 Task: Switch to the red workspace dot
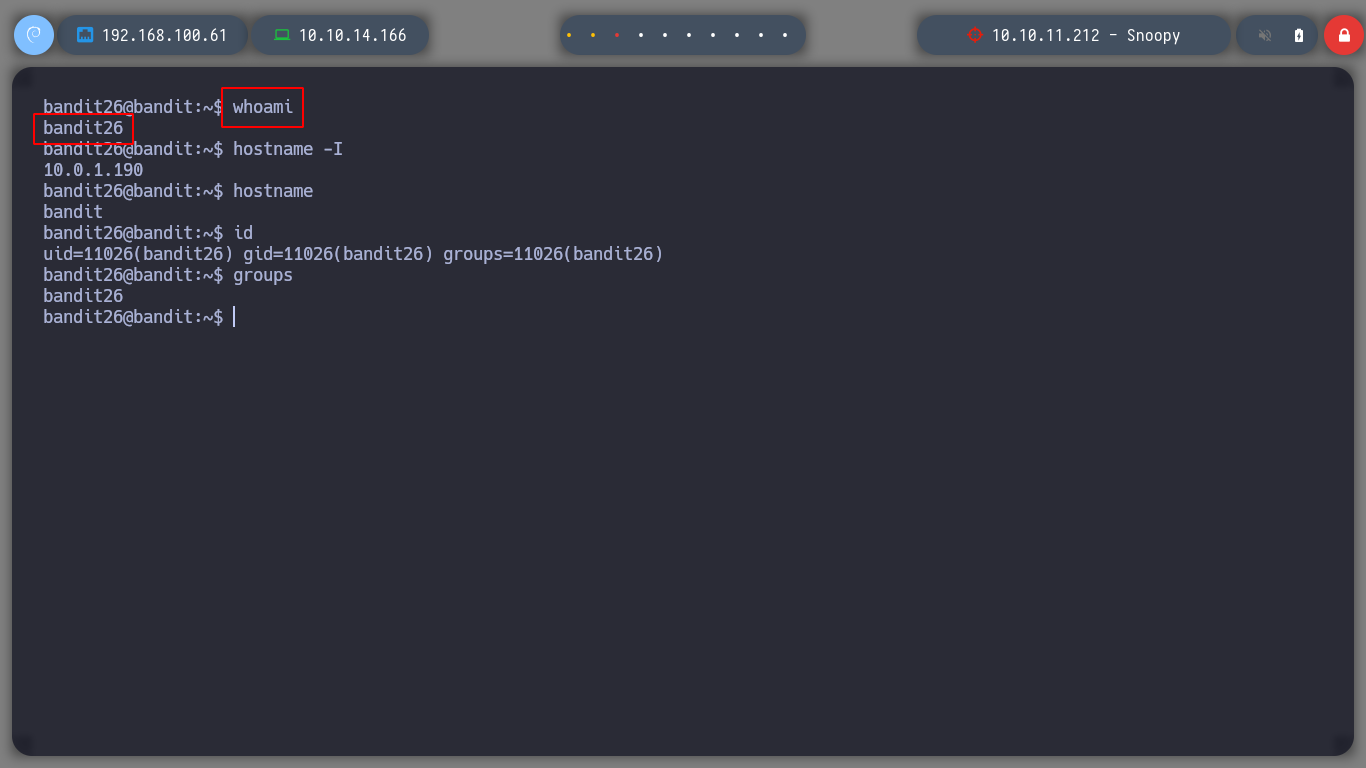point(617,35)
